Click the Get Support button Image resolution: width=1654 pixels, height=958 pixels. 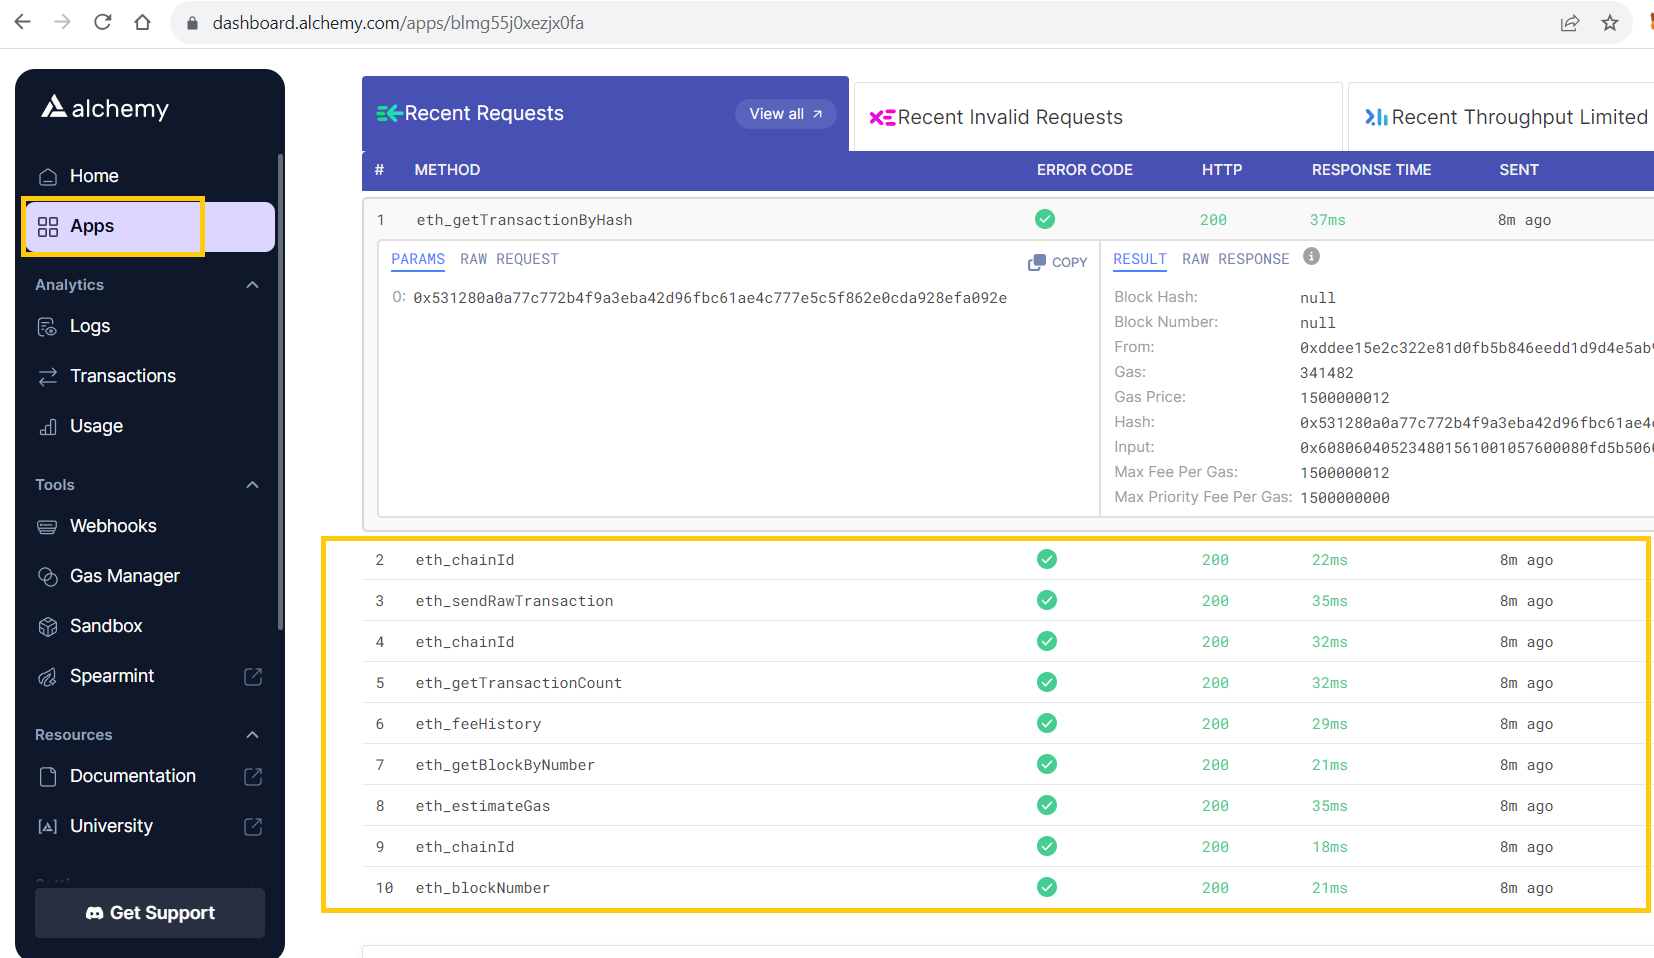(150, 913)
